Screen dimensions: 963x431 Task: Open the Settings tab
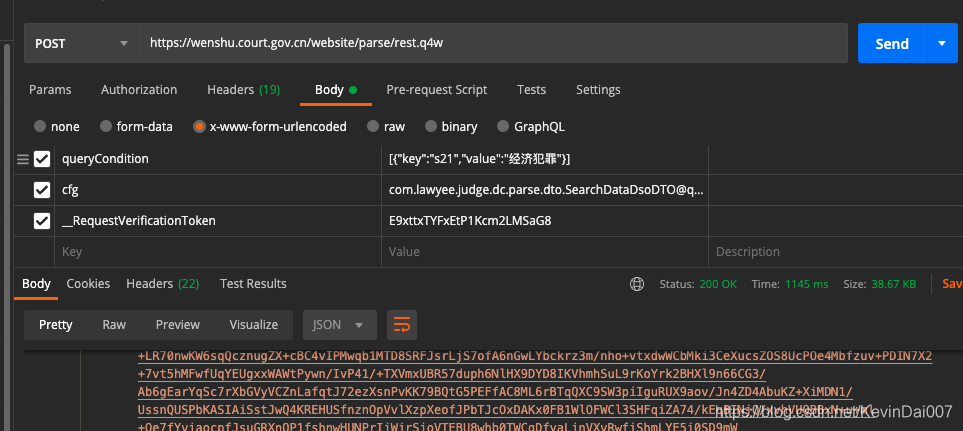tap(598, 90)
